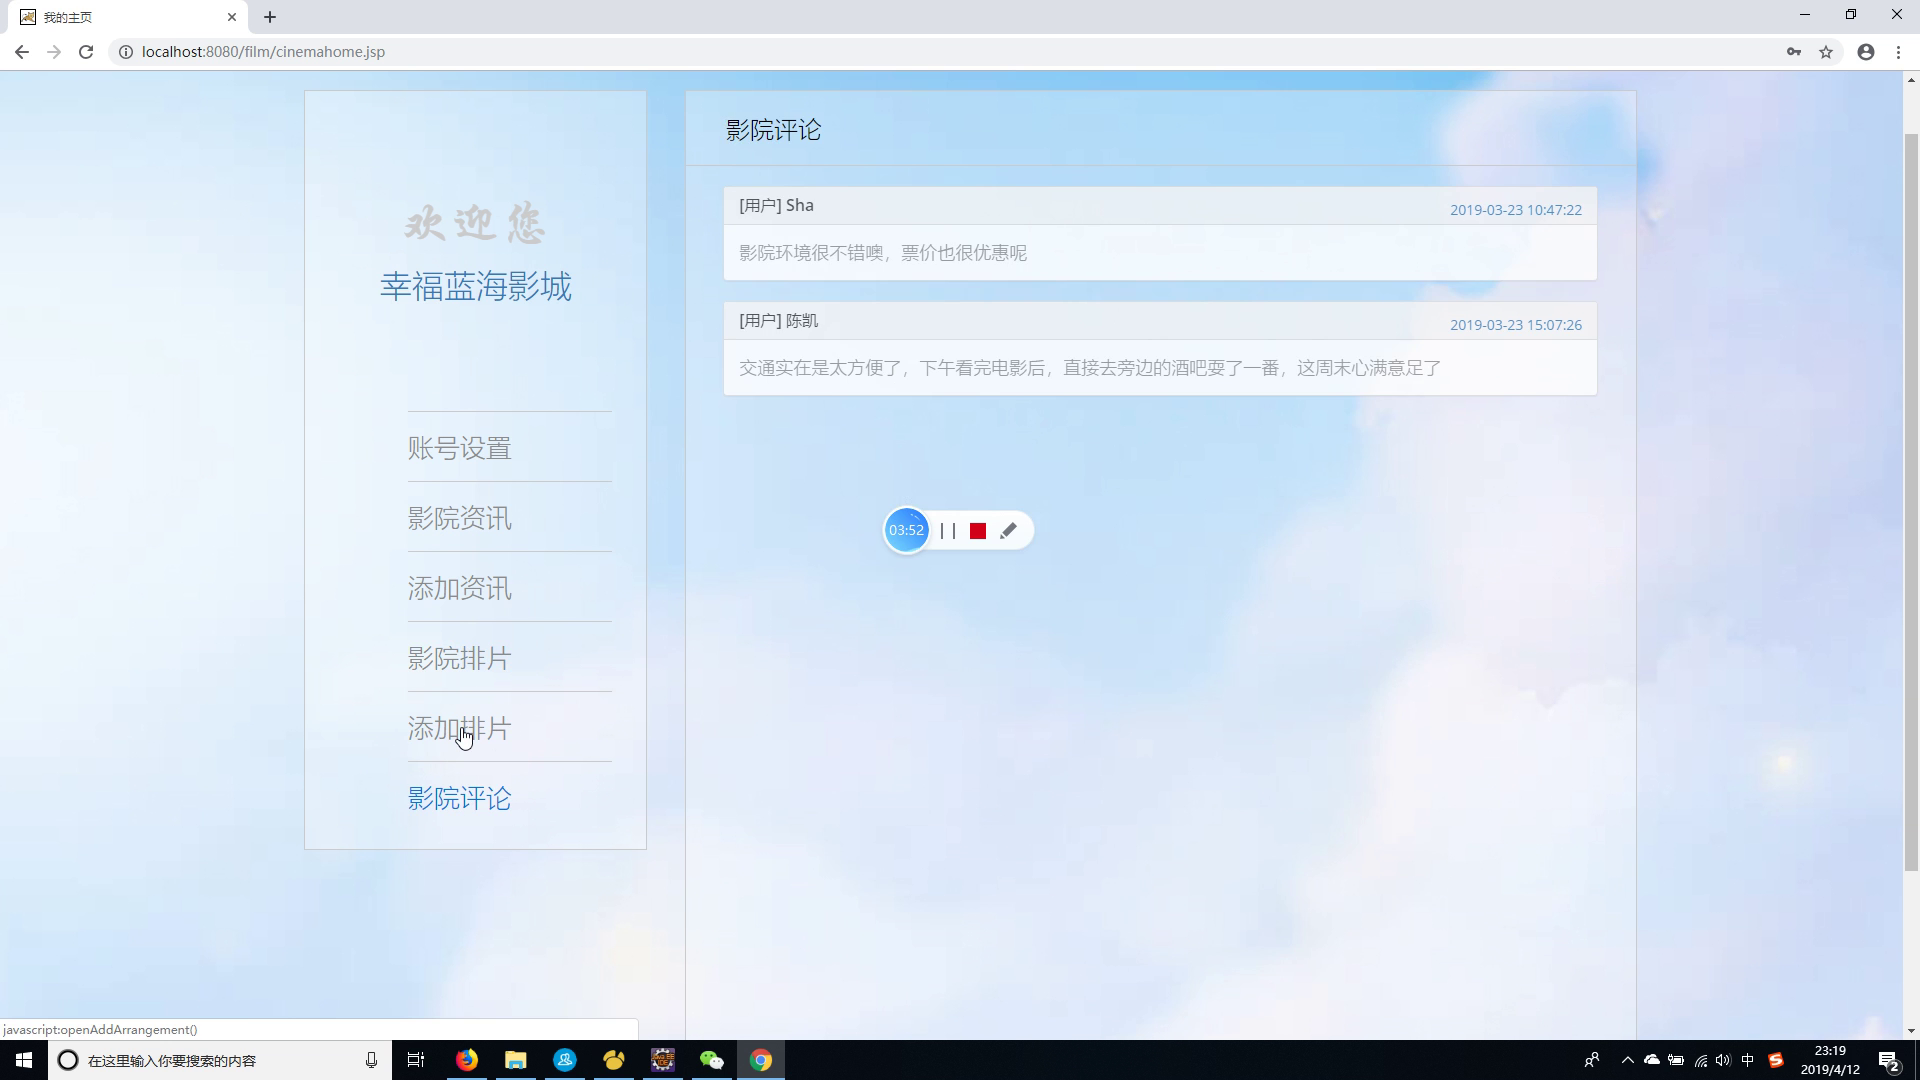Click the comment by user Sha
This screenshot has height=1080, width=1920.
tap(1160, 233)
